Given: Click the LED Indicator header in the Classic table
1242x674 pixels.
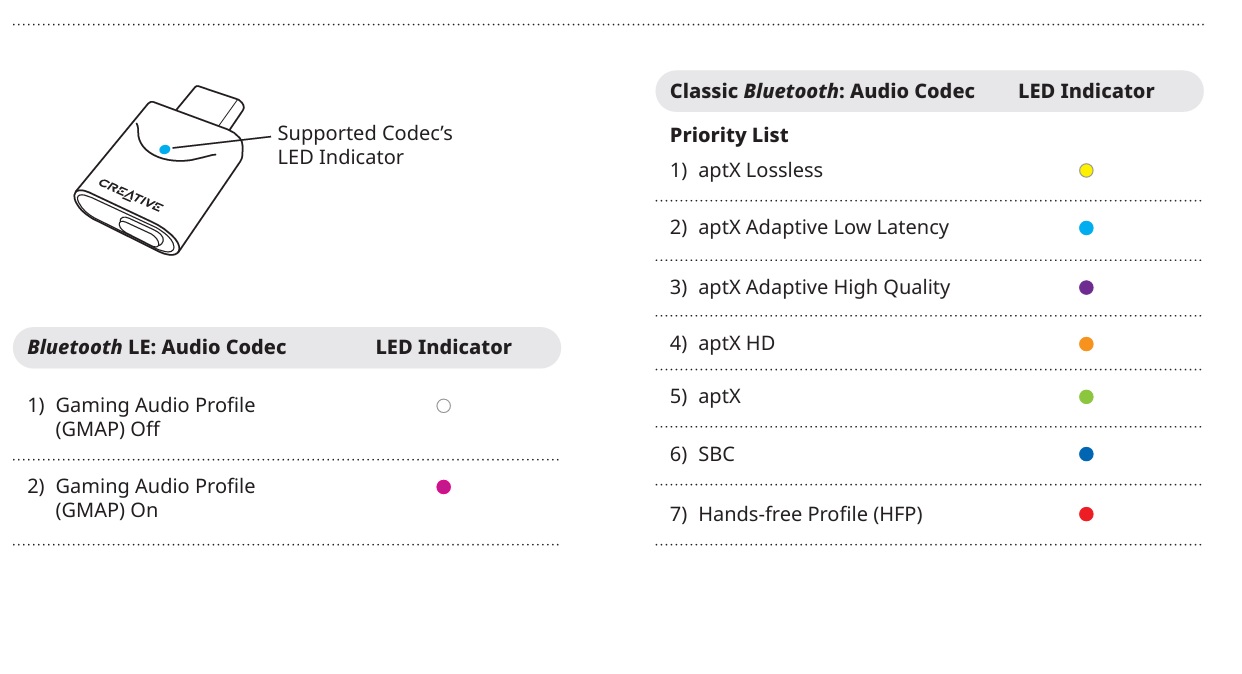Looking at the screenshot, I should coord(1086,91).
